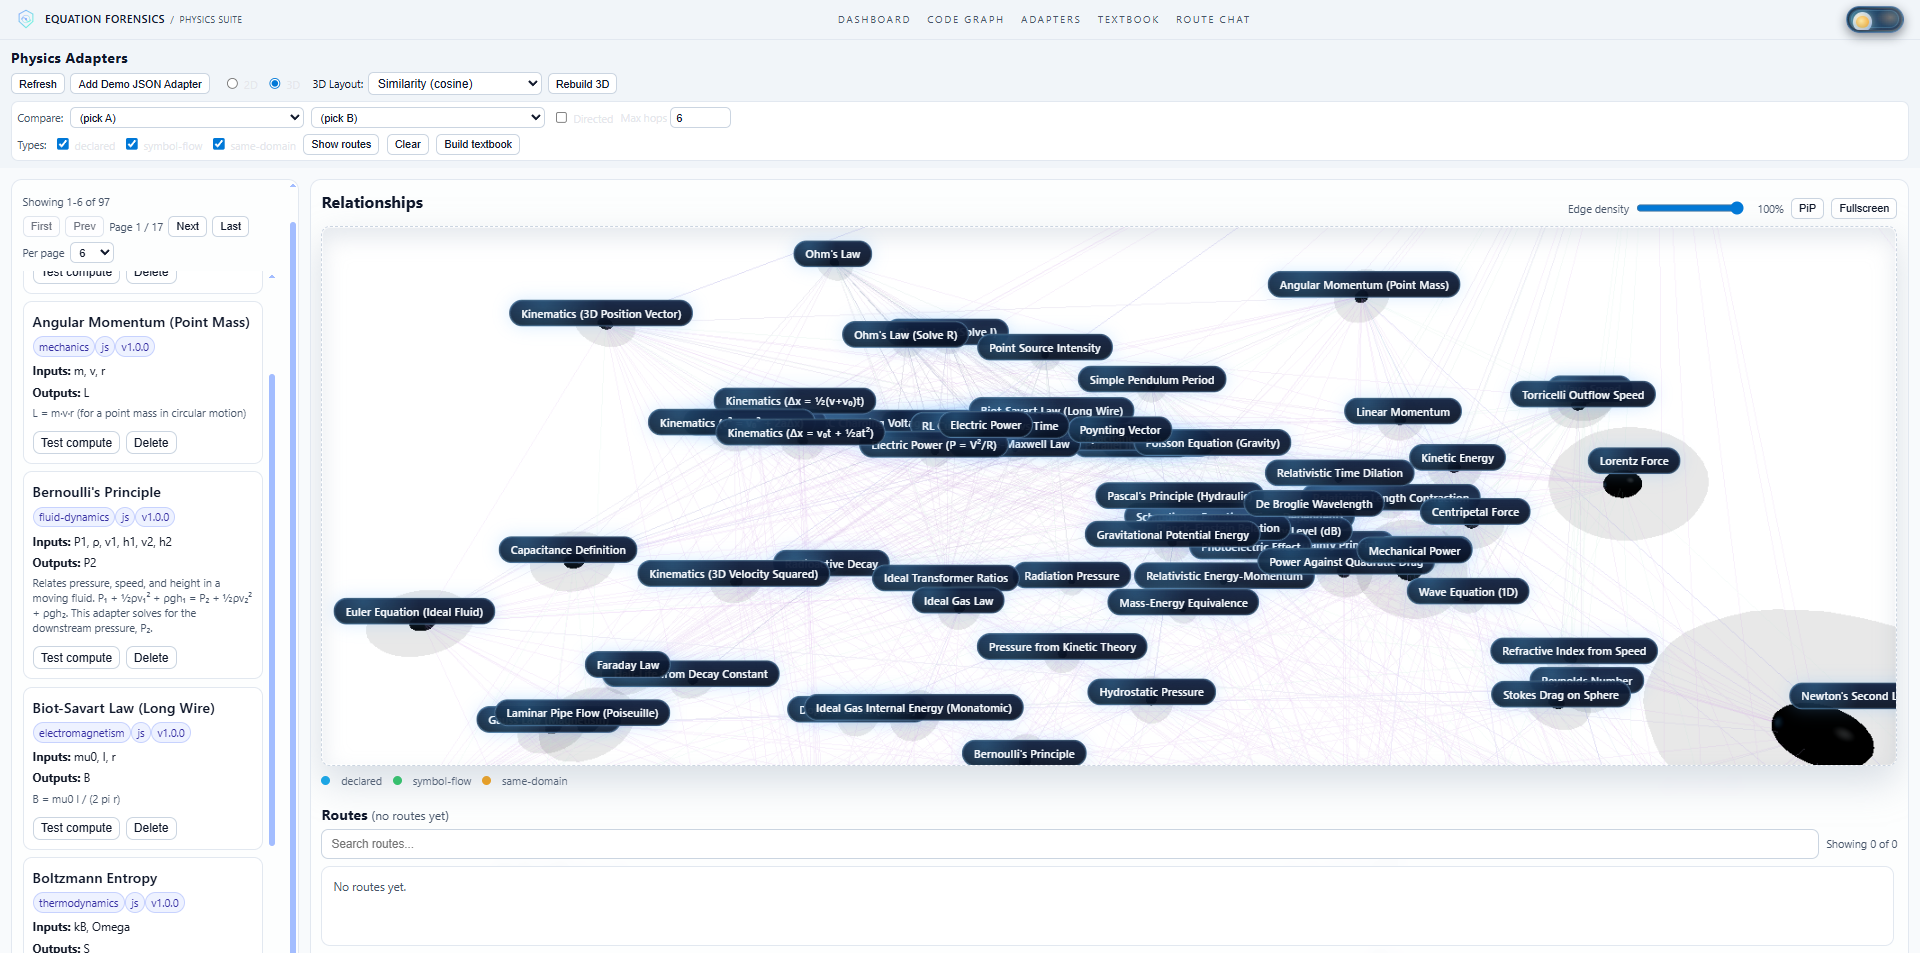Open the Per page dropdown

92,253
